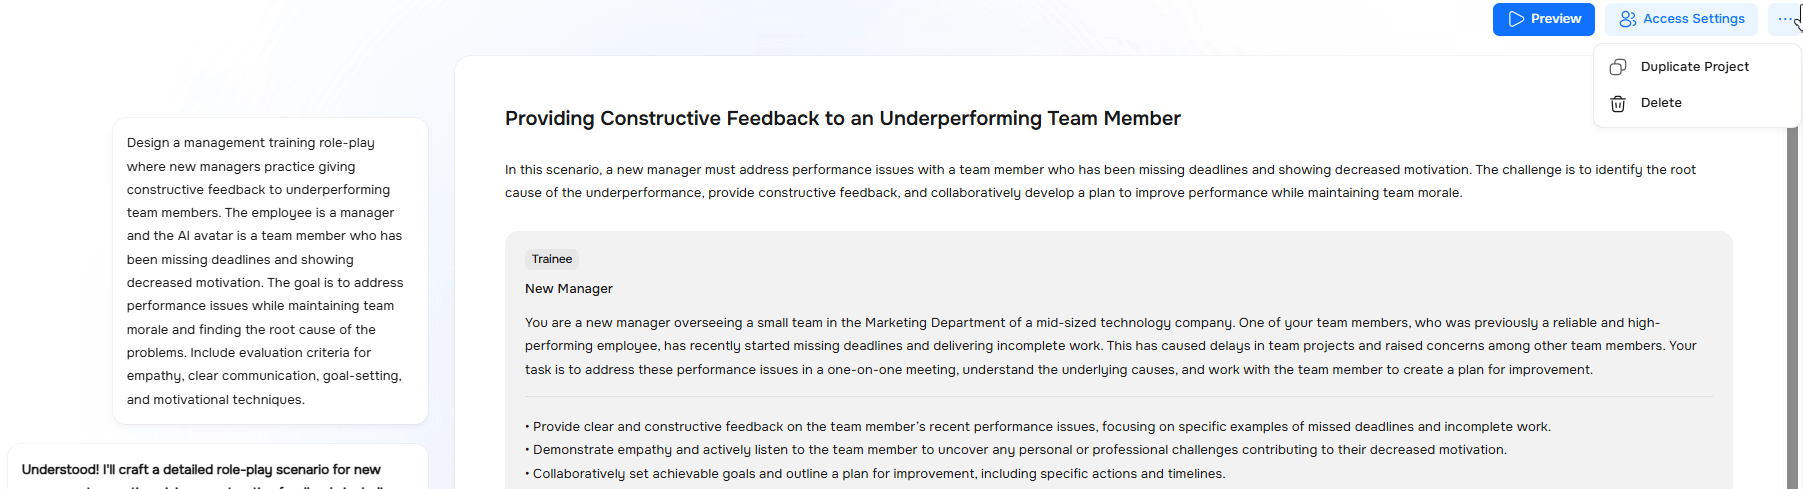Image resolution: width=1803 pixels, height=489 pixels.
Task: Click the Trainee tag label
Action: (x=552, y=259)
